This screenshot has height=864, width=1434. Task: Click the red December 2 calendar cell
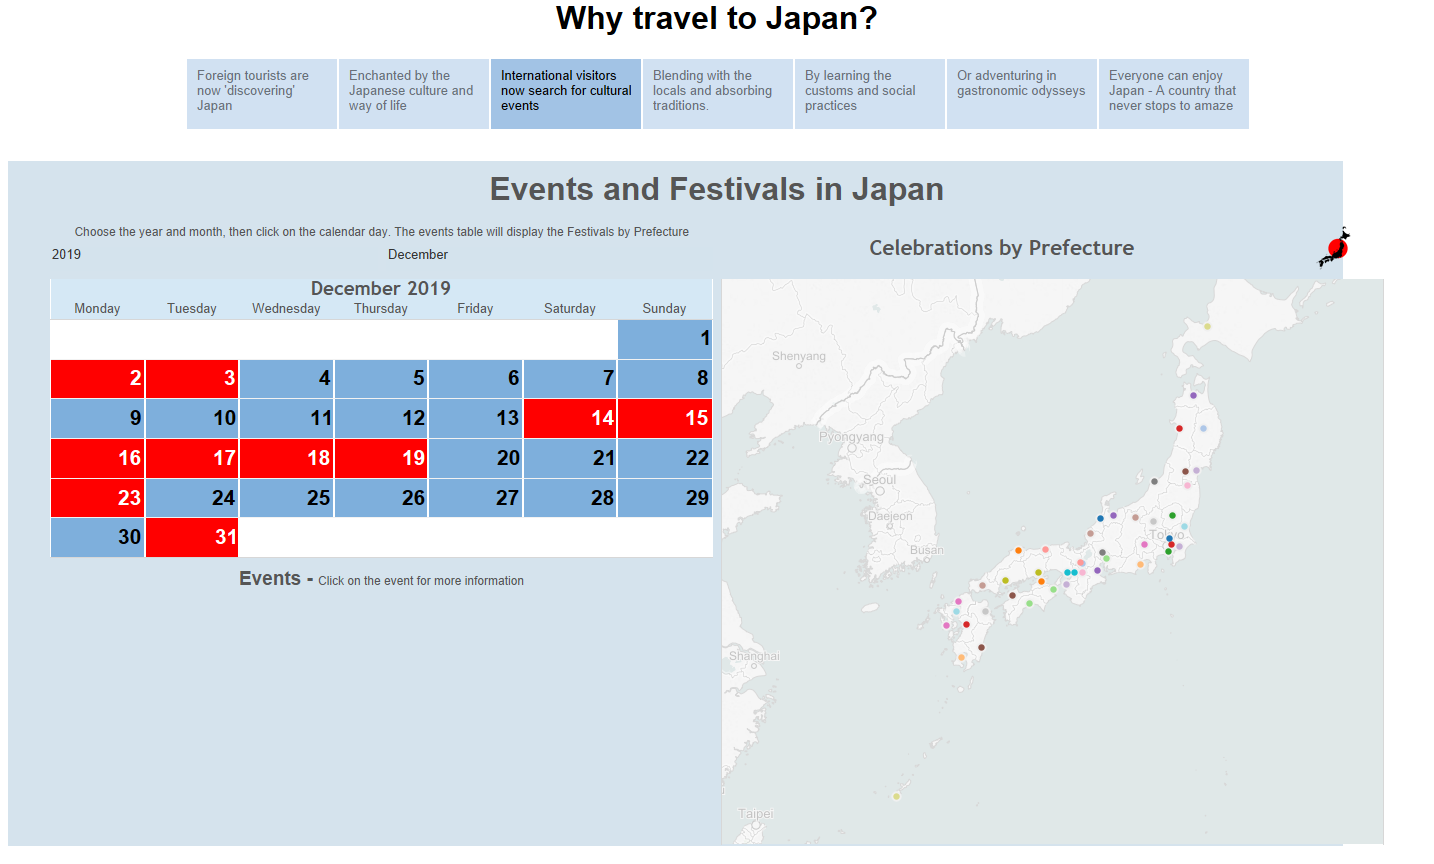tap(97, 378)
